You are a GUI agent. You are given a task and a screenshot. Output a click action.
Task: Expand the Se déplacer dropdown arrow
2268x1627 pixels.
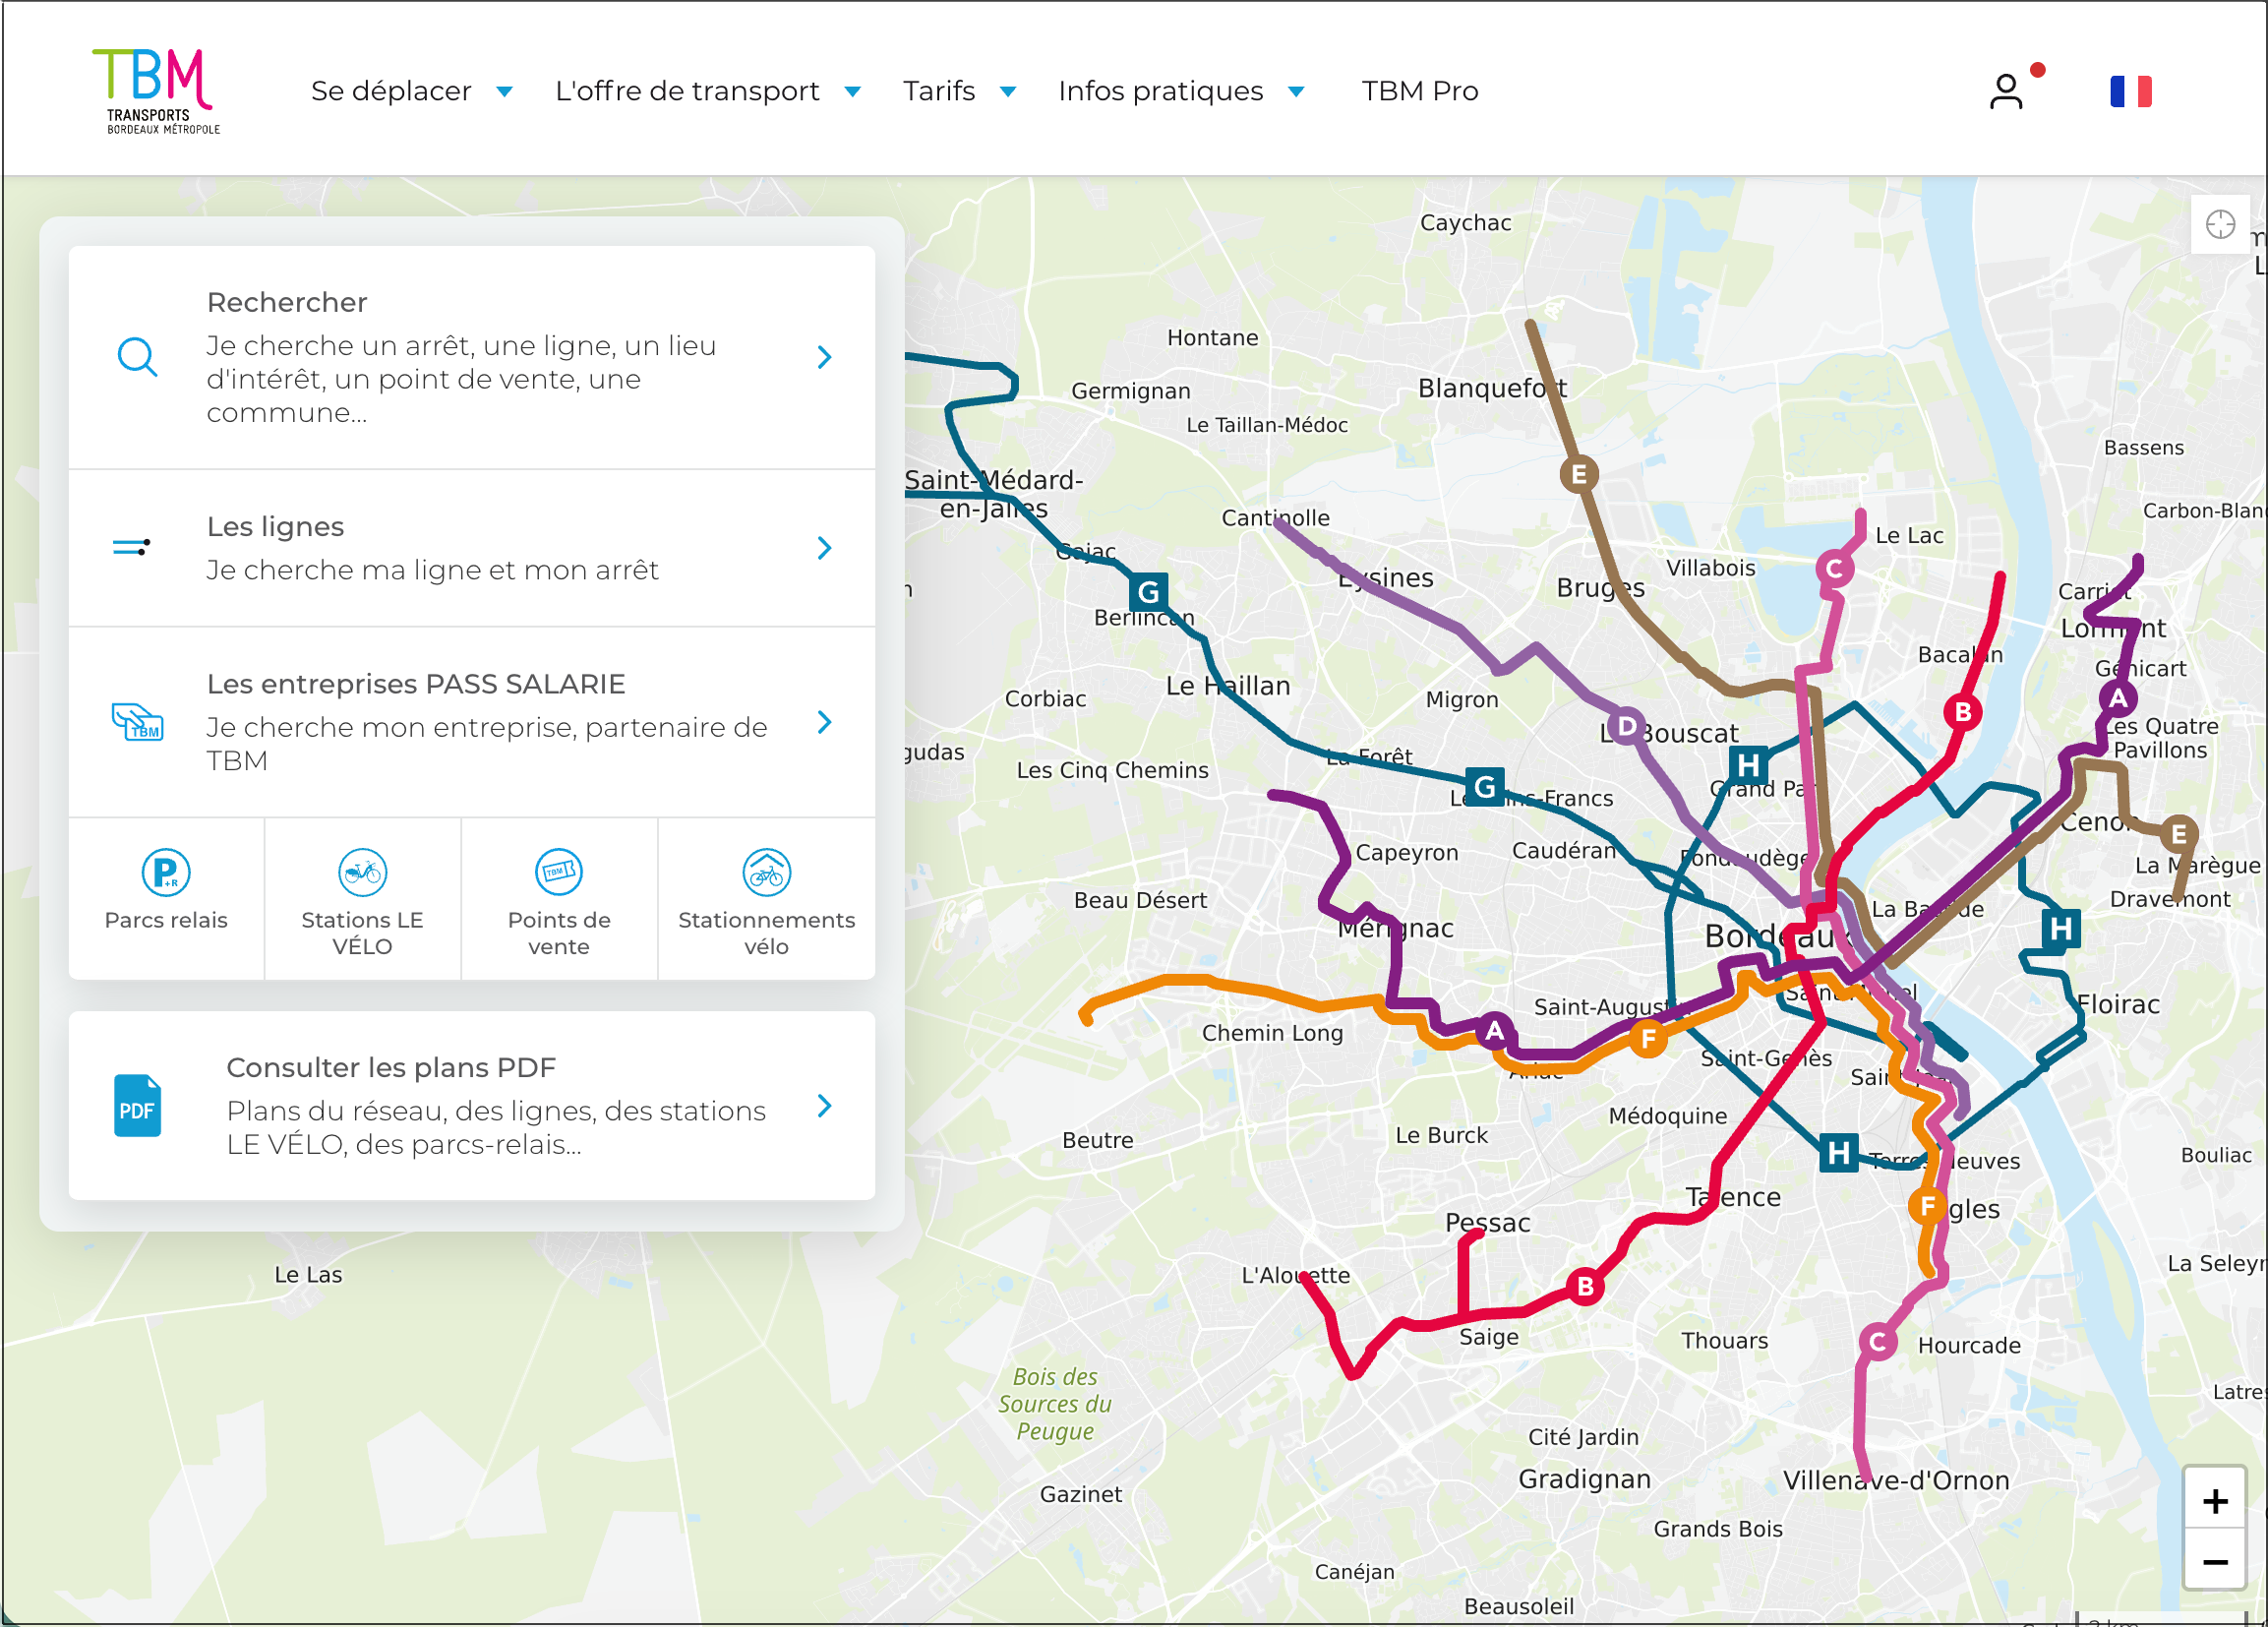pyautogui.click(x=505, y=92)
